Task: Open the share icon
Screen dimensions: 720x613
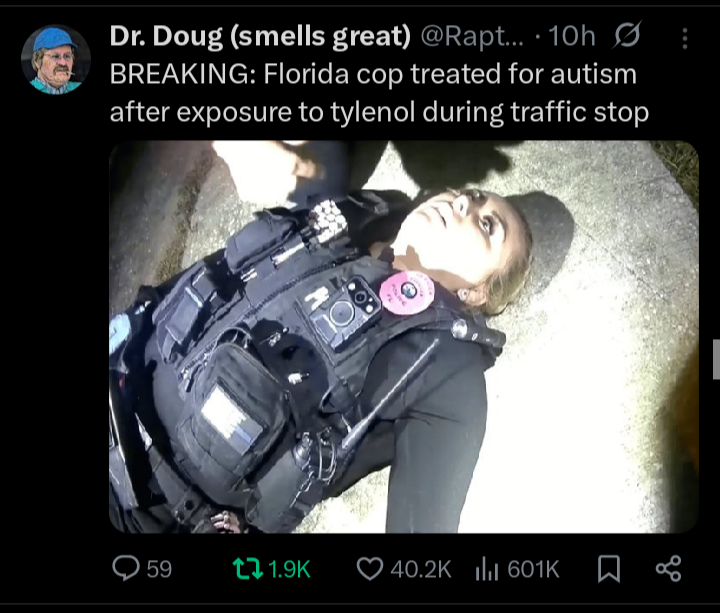Action: point(669,569)
